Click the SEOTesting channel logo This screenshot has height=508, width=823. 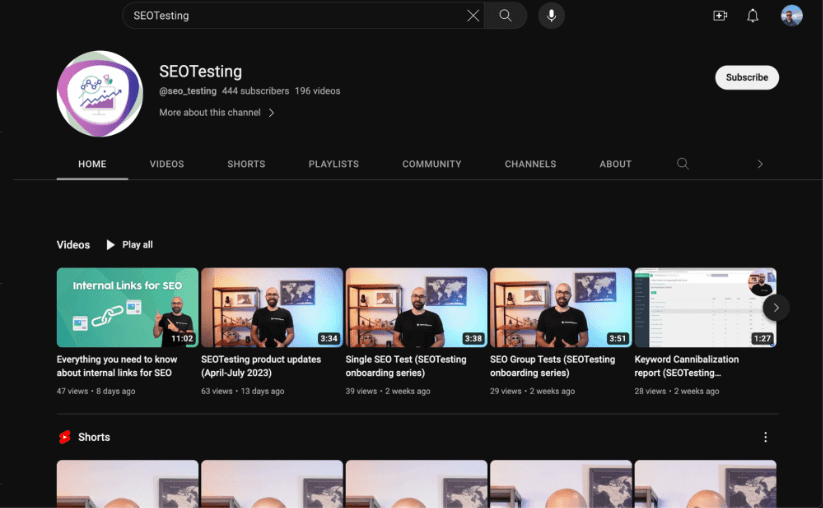pyautogui.click(x=100, y=94)
